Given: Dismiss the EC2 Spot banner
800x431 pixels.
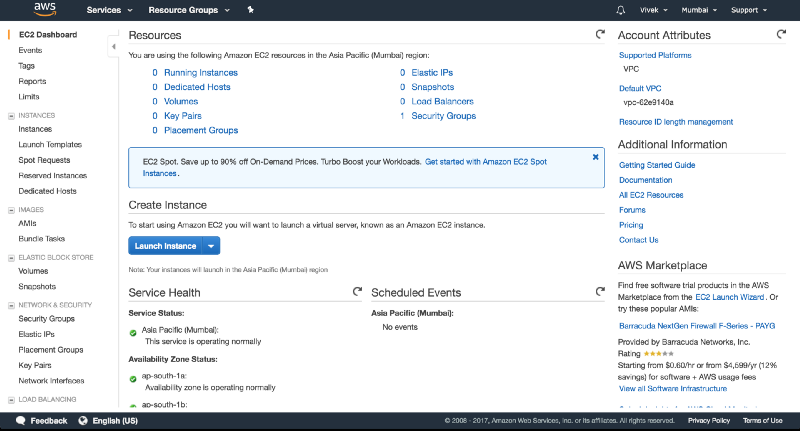Looking at the screenshot, I should (595, 157).
